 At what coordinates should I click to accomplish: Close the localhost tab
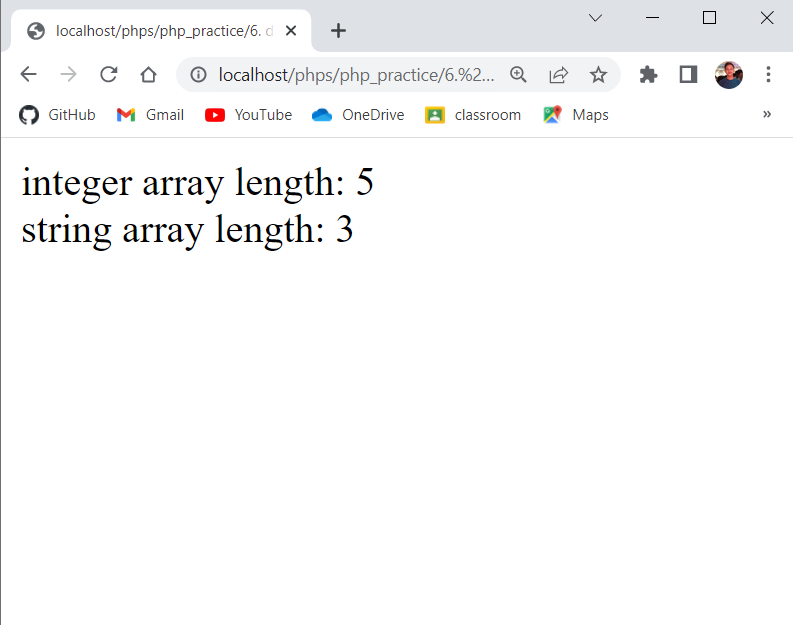click(291, 30)
